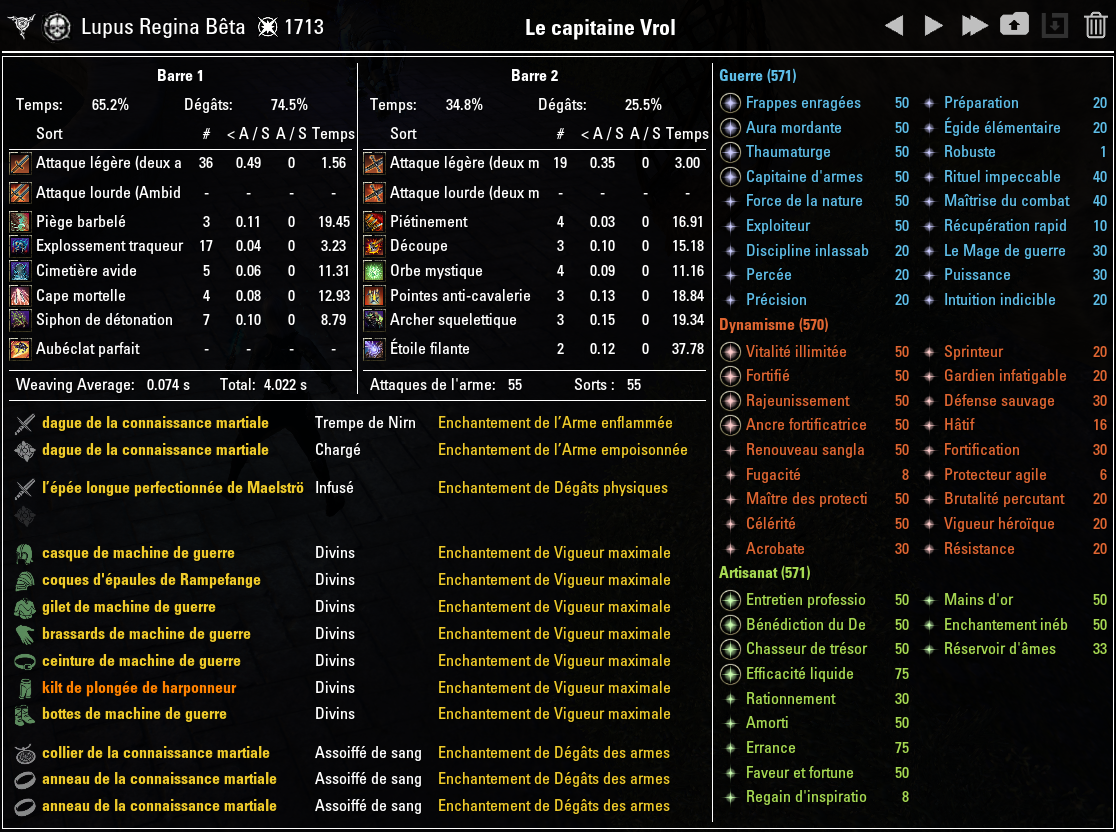Image resolution: width=1116 pixels, height=832 pixels.
Task: Click the Cape mortelle skill icon
Action: [20, 295]
